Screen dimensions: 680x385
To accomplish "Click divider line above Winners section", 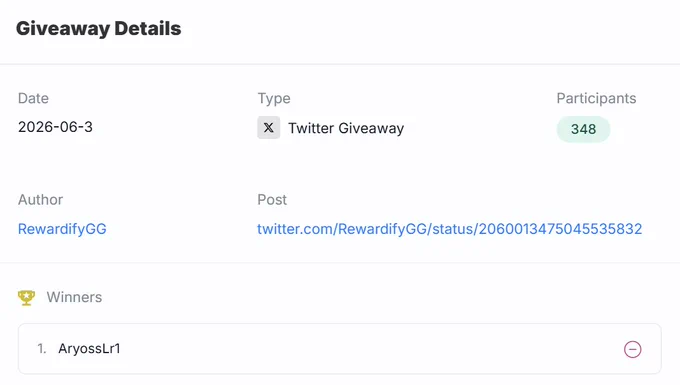I will coord(340,263).
